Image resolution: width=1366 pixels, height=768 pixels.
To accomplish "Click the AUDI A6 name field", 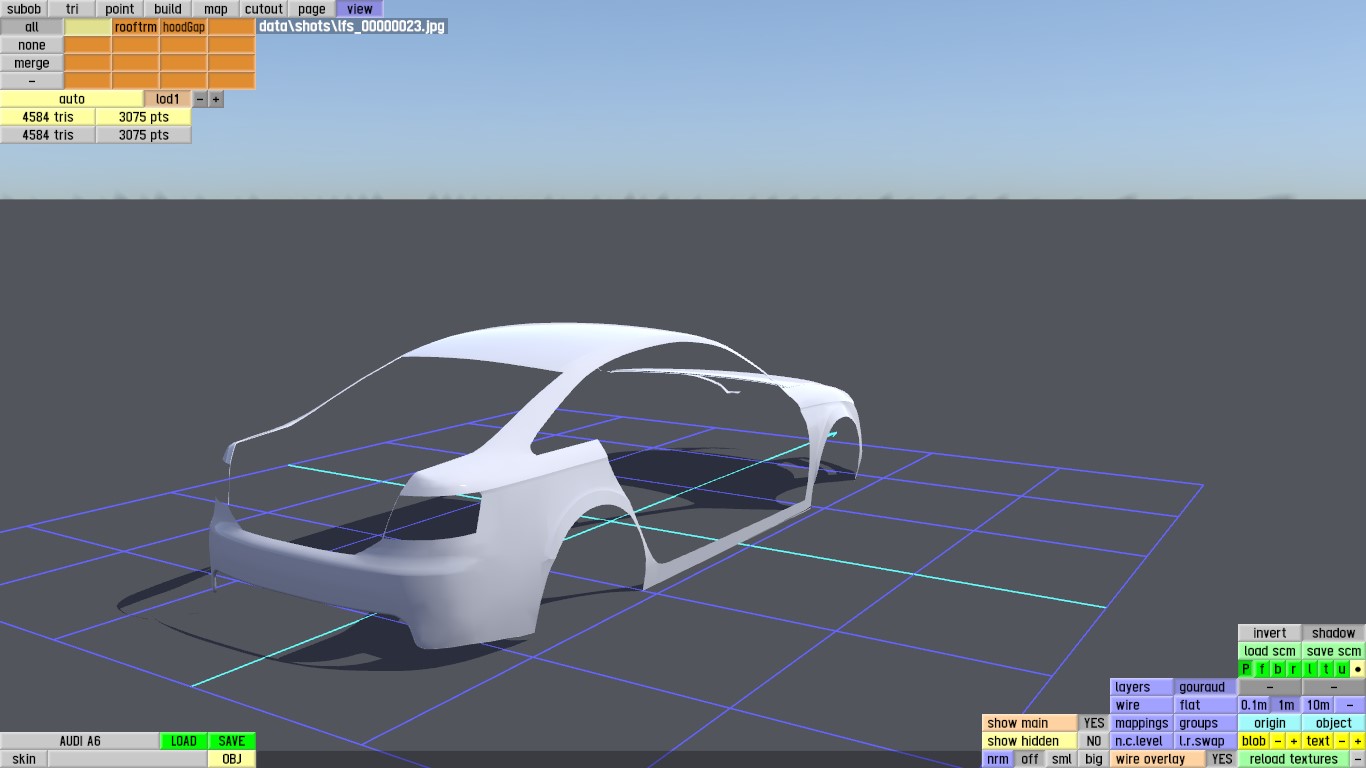I will point(80,741).
